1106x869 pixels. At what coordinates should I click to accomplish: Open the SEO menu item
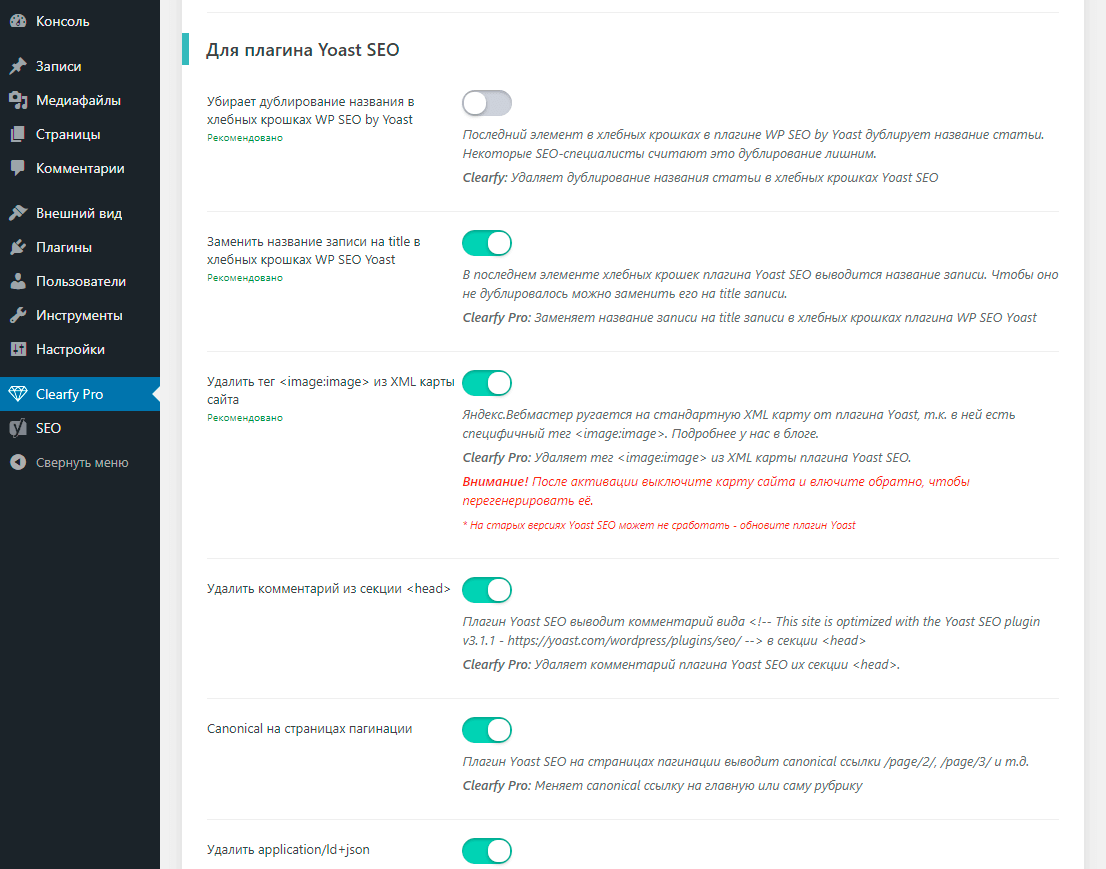tap(80, 428)
